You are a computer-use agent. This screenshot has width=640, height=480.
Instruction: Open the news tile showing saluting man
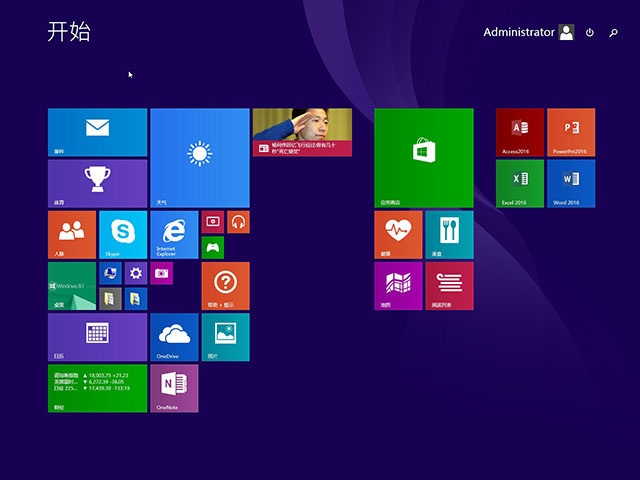[x=302, y=132]
